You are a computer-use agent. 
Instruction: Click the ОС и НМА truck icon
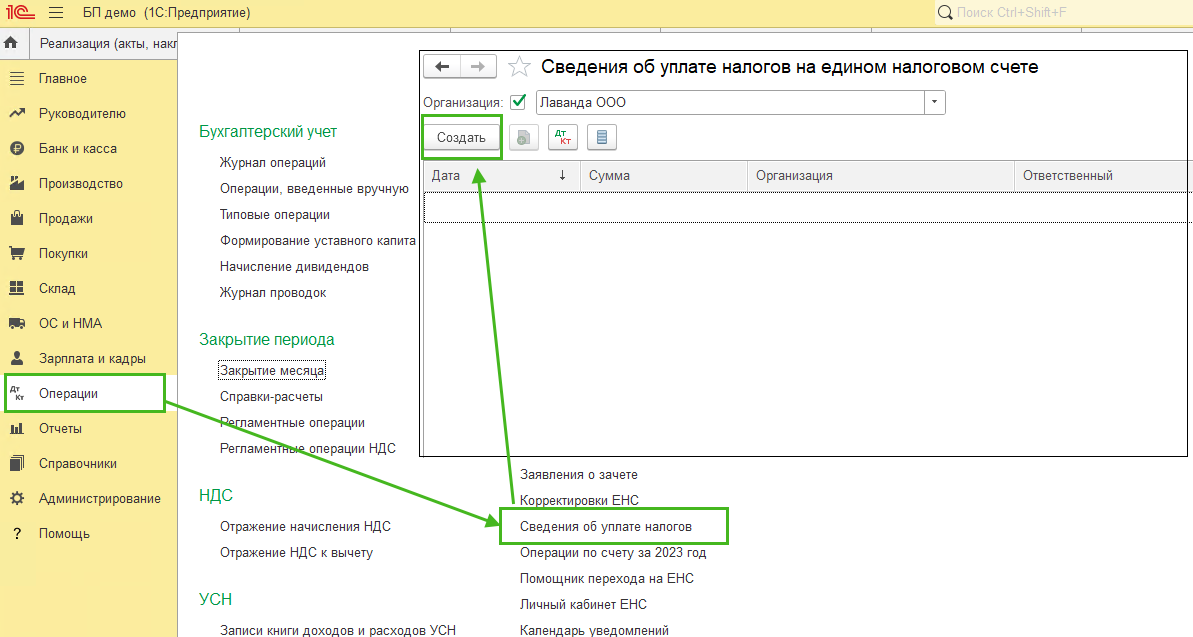pos(17,323)
